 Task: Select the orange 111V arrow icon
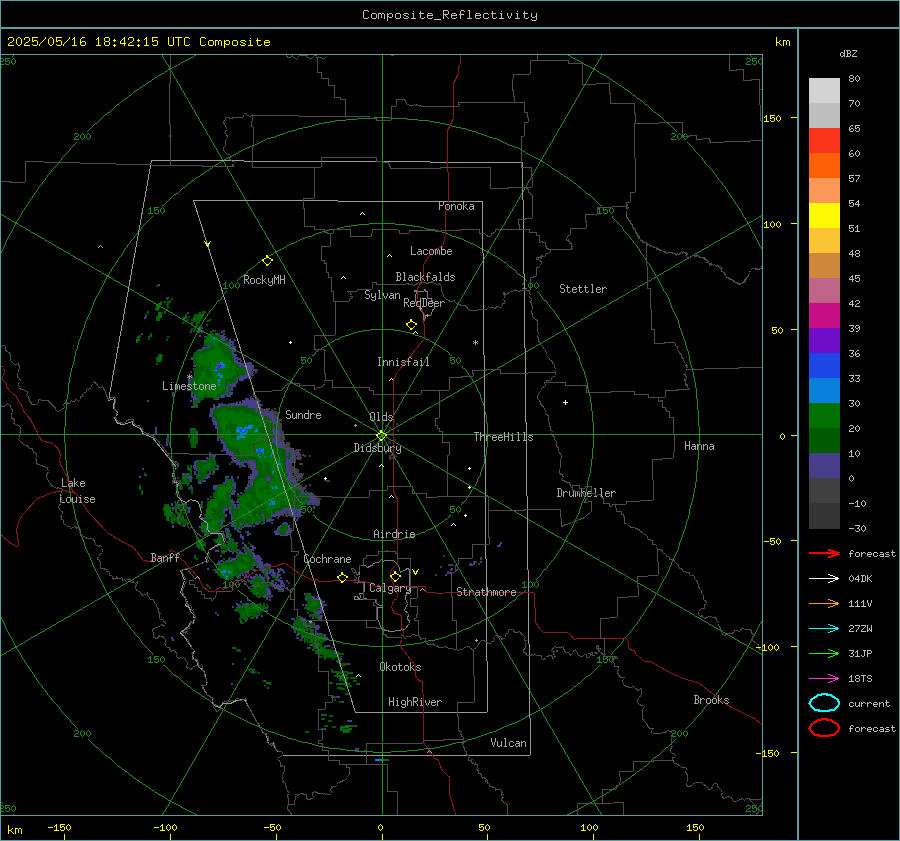(824, 603)
